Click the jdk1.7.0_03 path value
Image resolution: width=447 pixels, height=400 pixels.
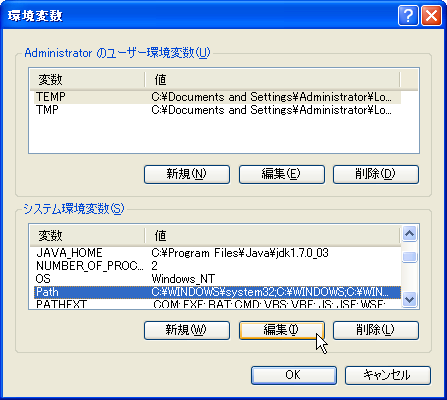[240, 253]
